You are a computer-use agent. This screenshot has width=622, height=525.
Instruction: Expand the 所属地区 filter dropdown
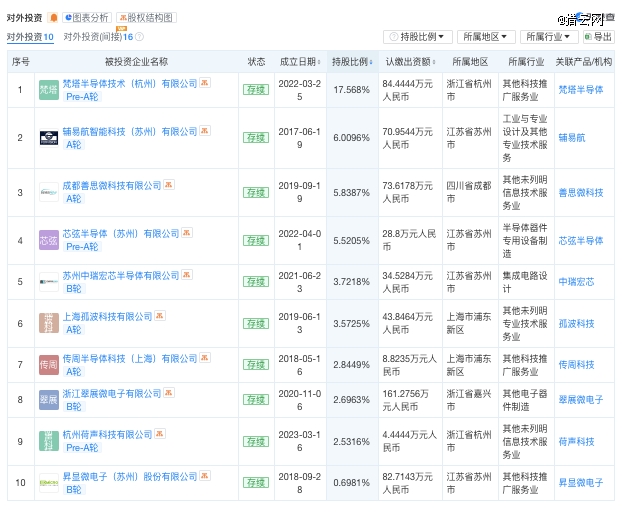pyautogui.click(x=486, y=37)
